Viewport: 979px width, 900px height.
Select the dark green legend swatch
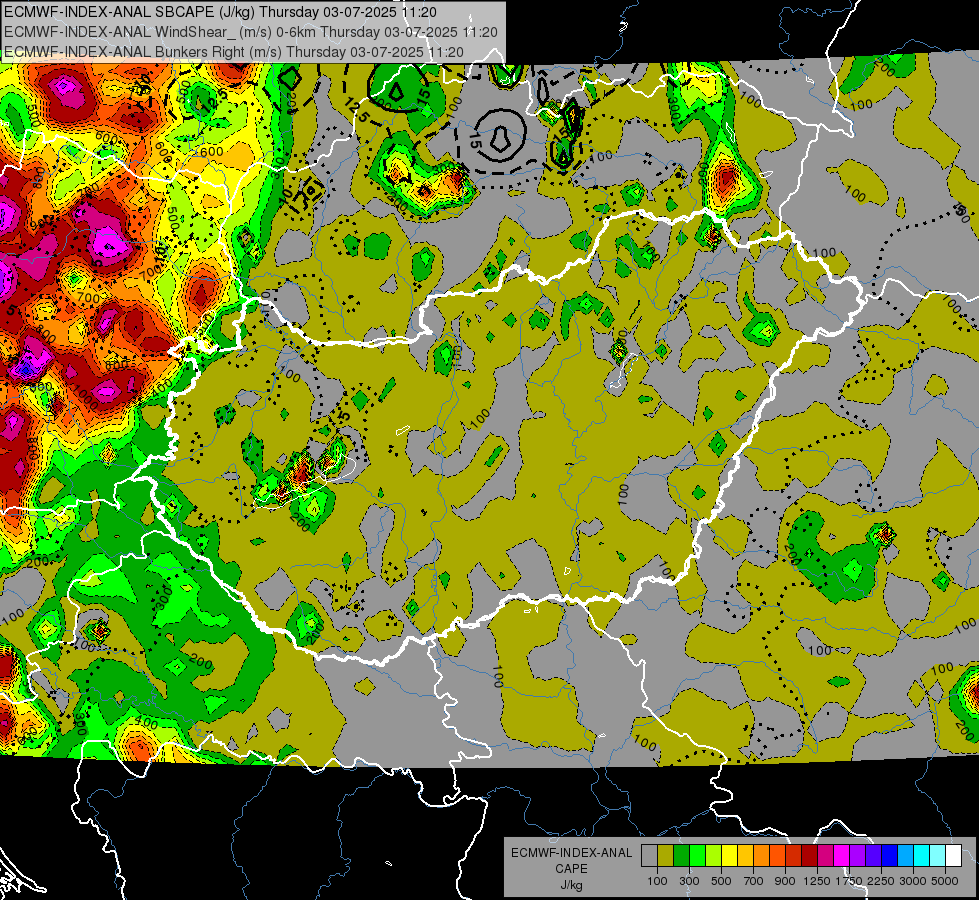click(x=682, y=855)
